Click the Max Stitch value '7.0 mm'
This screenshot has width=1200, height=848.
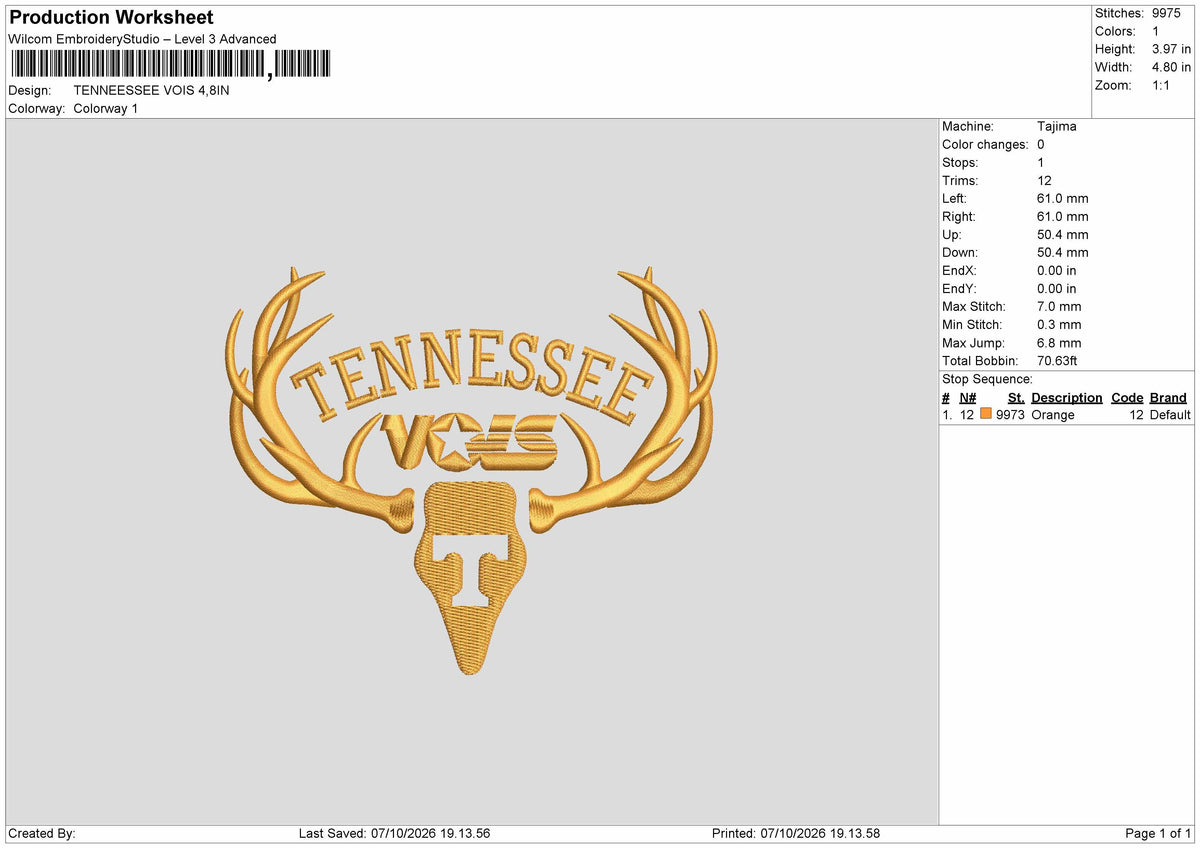point(1060,307)
